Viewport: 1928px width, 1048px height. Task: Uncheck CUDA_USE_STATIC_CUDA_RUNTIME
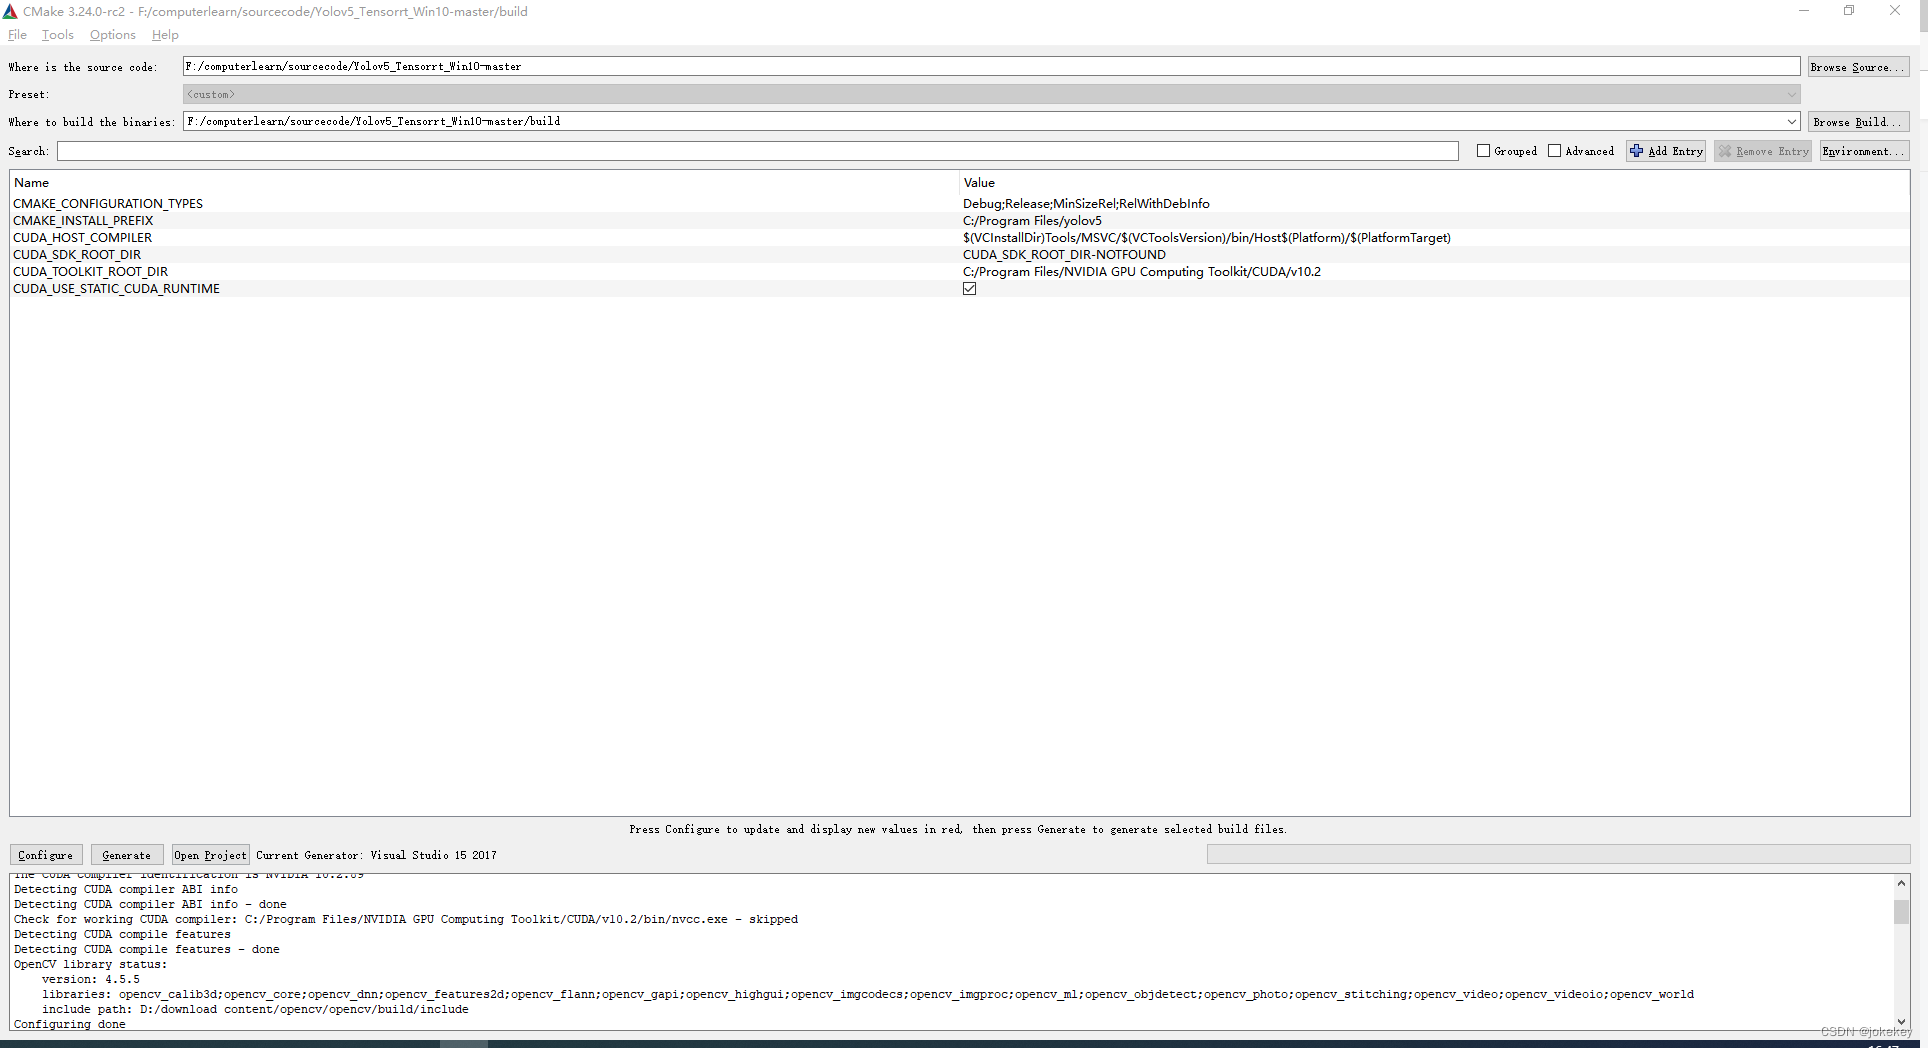pos(970,288)
